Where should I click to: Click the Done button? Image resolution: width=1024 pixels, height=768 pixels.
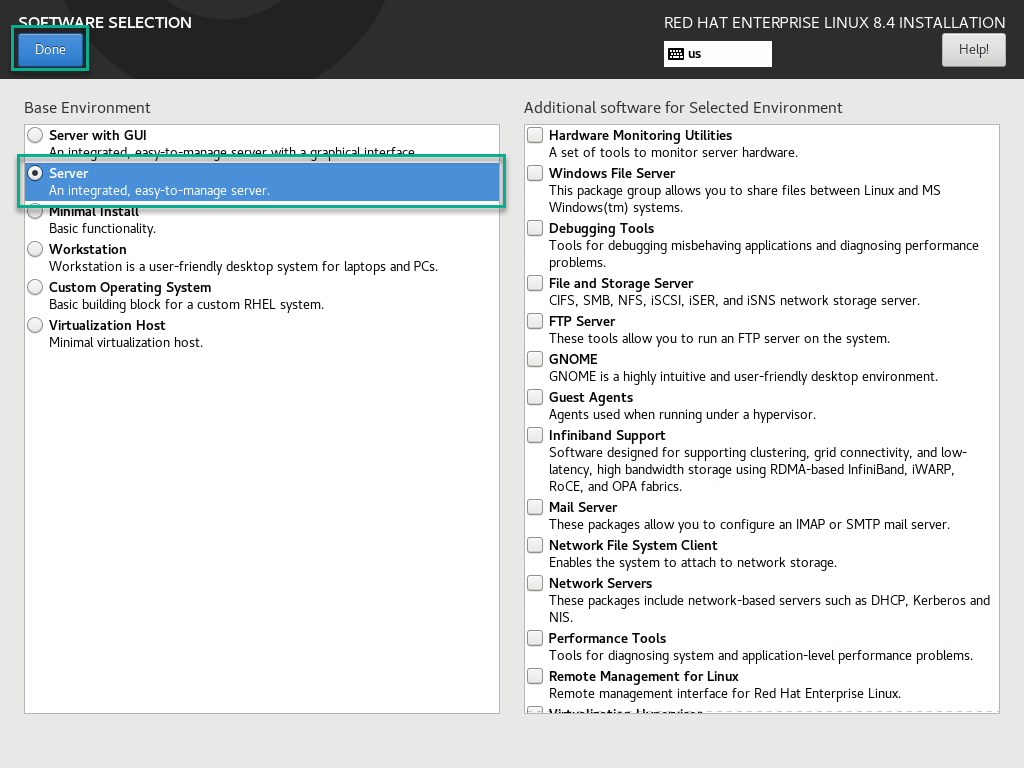click(x=50, y=49)
